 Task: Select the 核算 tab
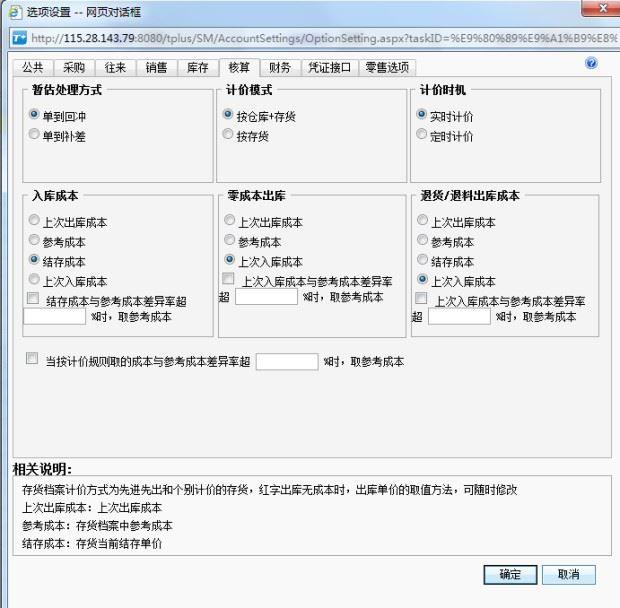click(x=239, y=67)
